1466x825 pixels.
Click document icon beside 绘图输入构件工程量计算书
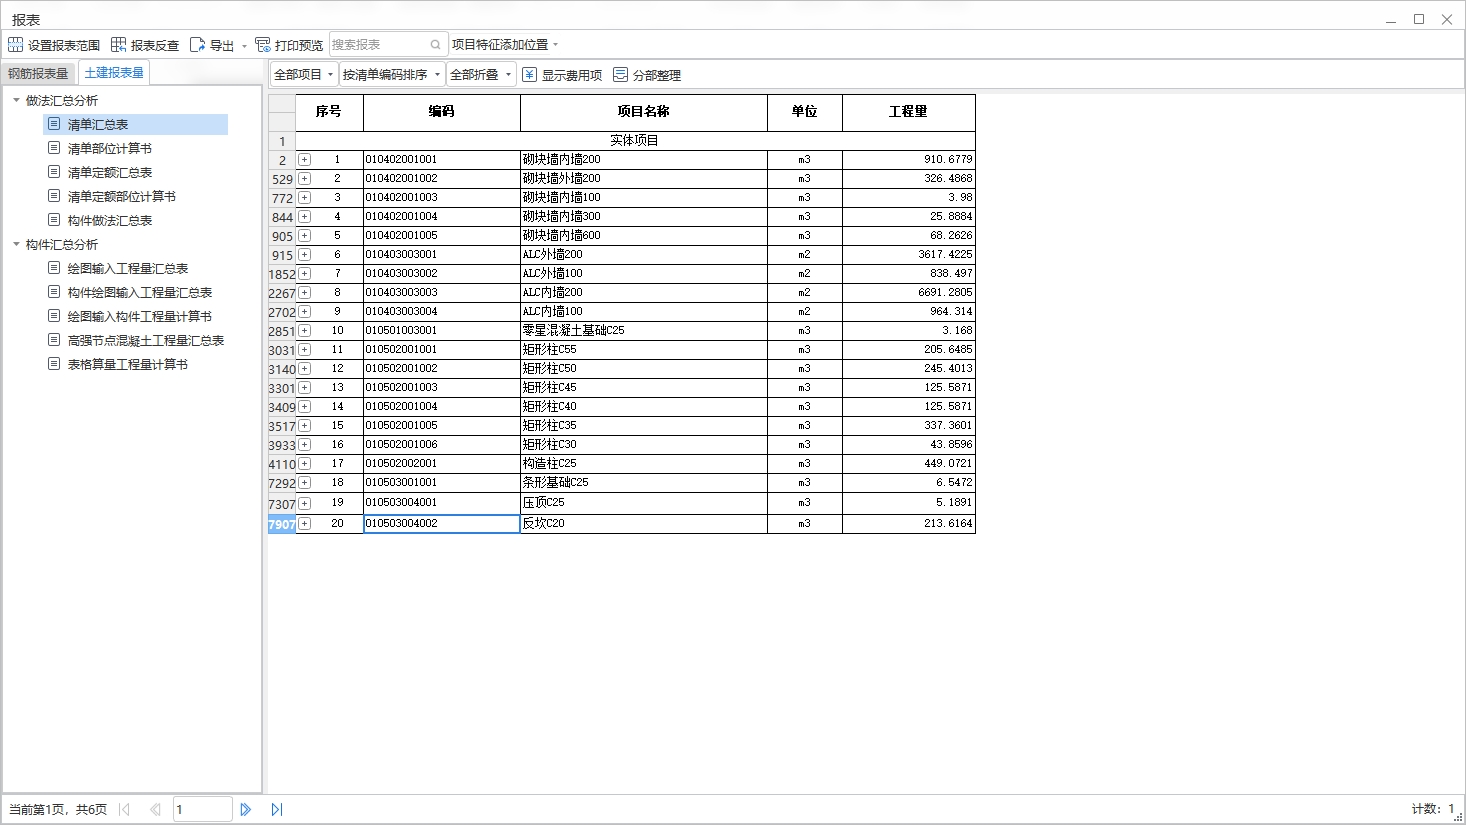coord(54,316)
